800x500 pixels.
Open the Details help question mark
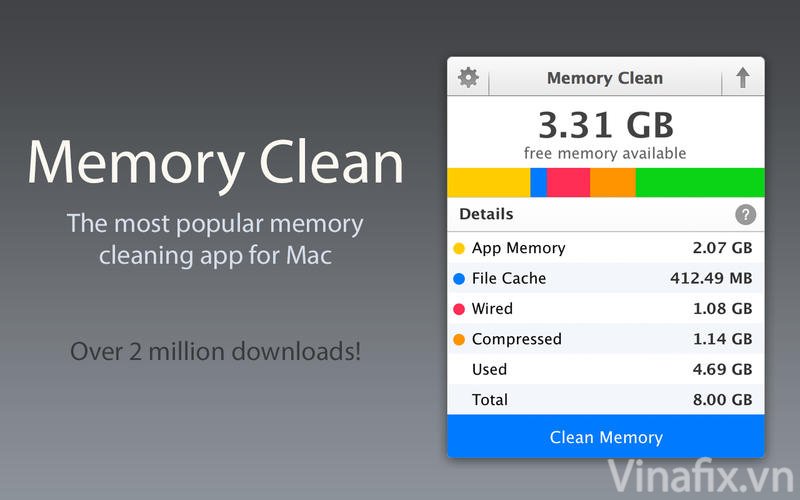pyautogui.click(x=745, y=215)
